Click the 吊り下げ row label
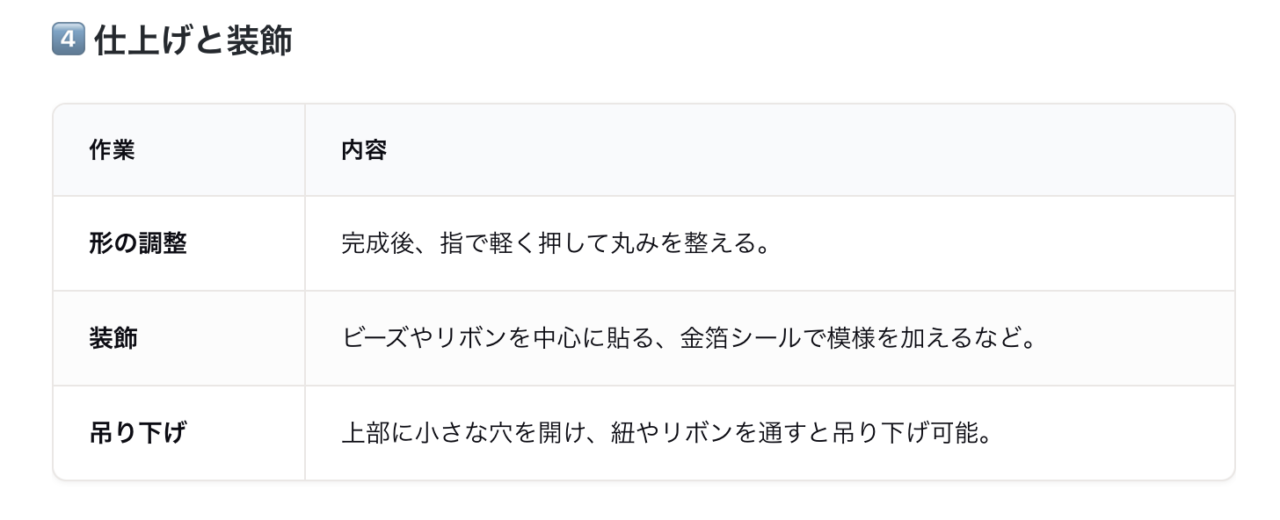 [x=138, y=434]
